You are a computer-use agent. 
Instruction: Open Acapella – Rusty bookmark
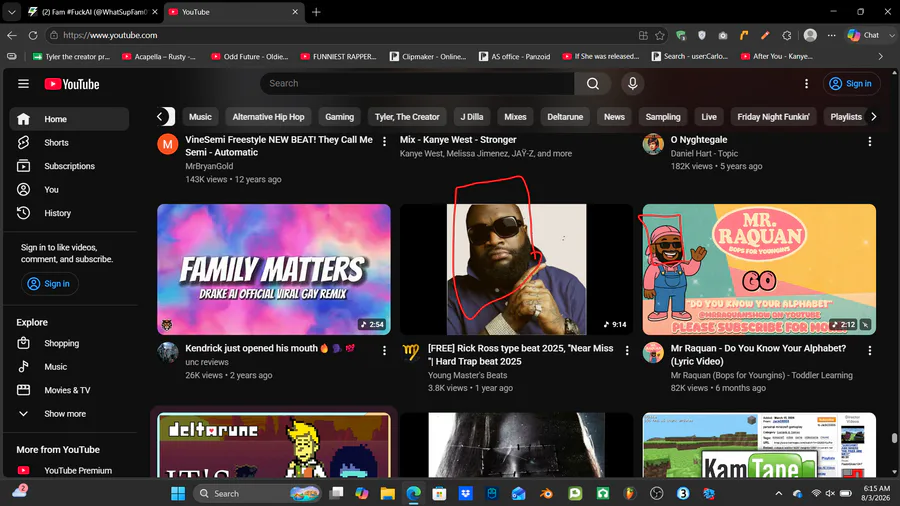tap(160, 56)
